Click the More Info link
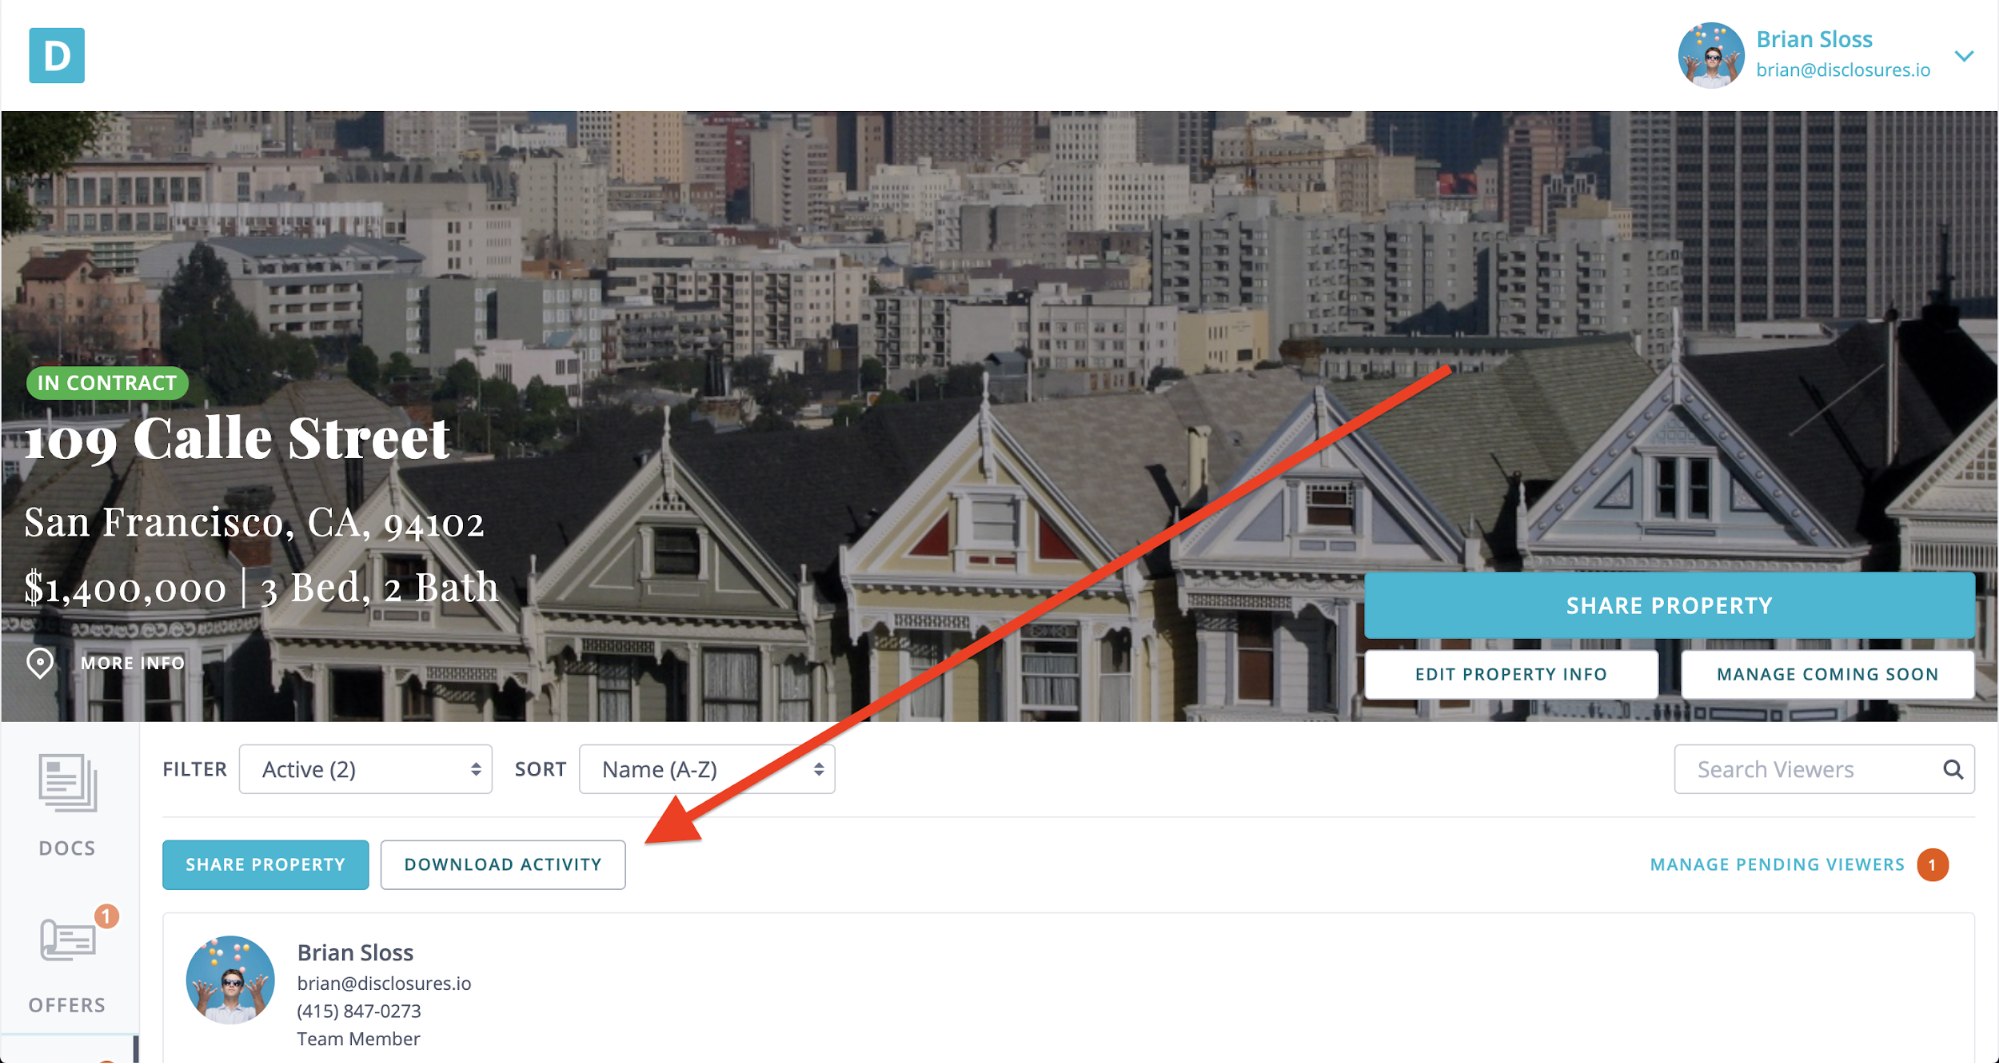1999x1064 pixels. click(133, 663)
